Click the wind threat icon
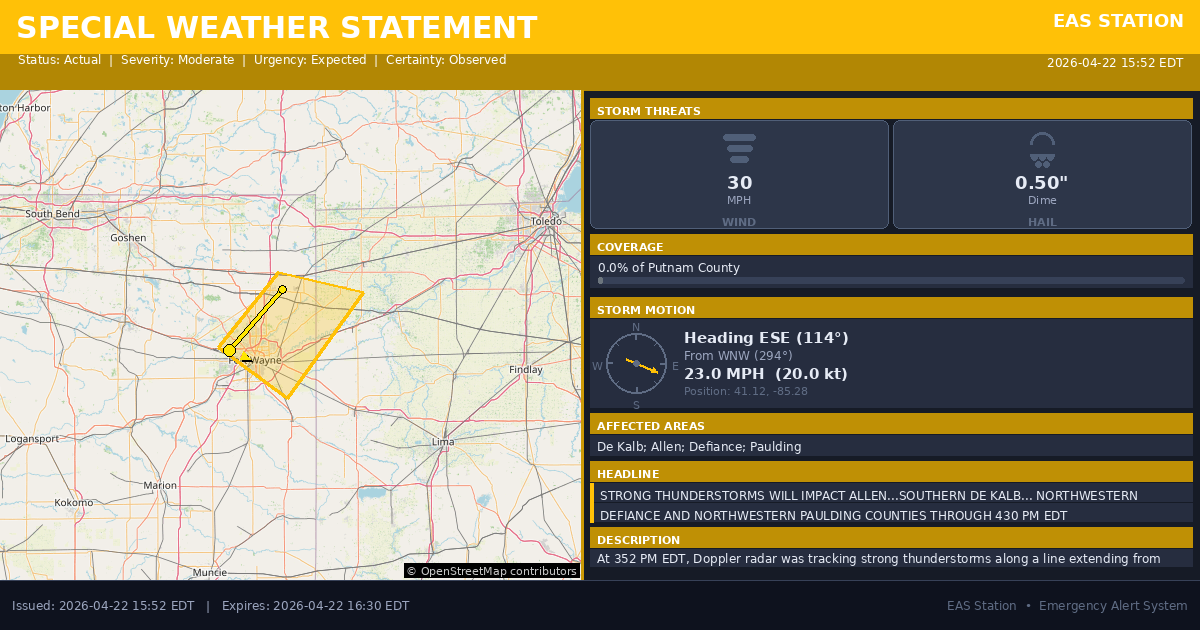Viewport: 1200px width, 630px height. pyautogui.click(x=739, y=148)
